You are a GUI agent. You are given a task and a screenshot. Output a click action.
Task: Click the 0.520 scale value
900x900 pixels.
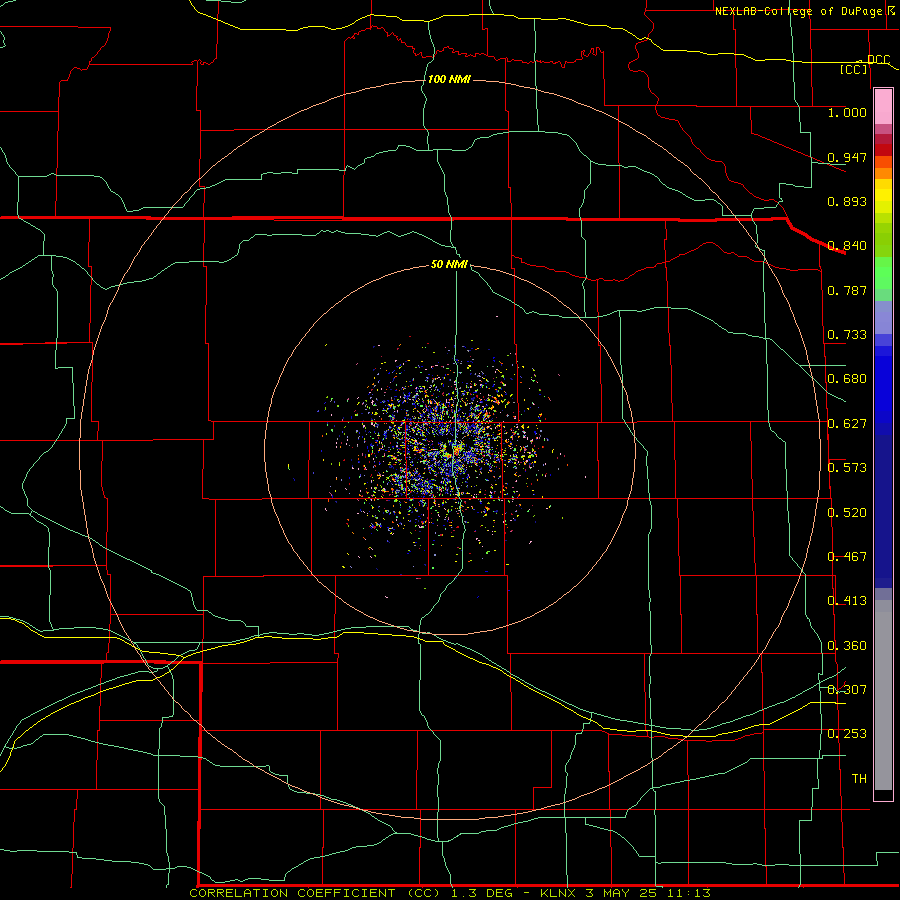[x=847, y=513]
